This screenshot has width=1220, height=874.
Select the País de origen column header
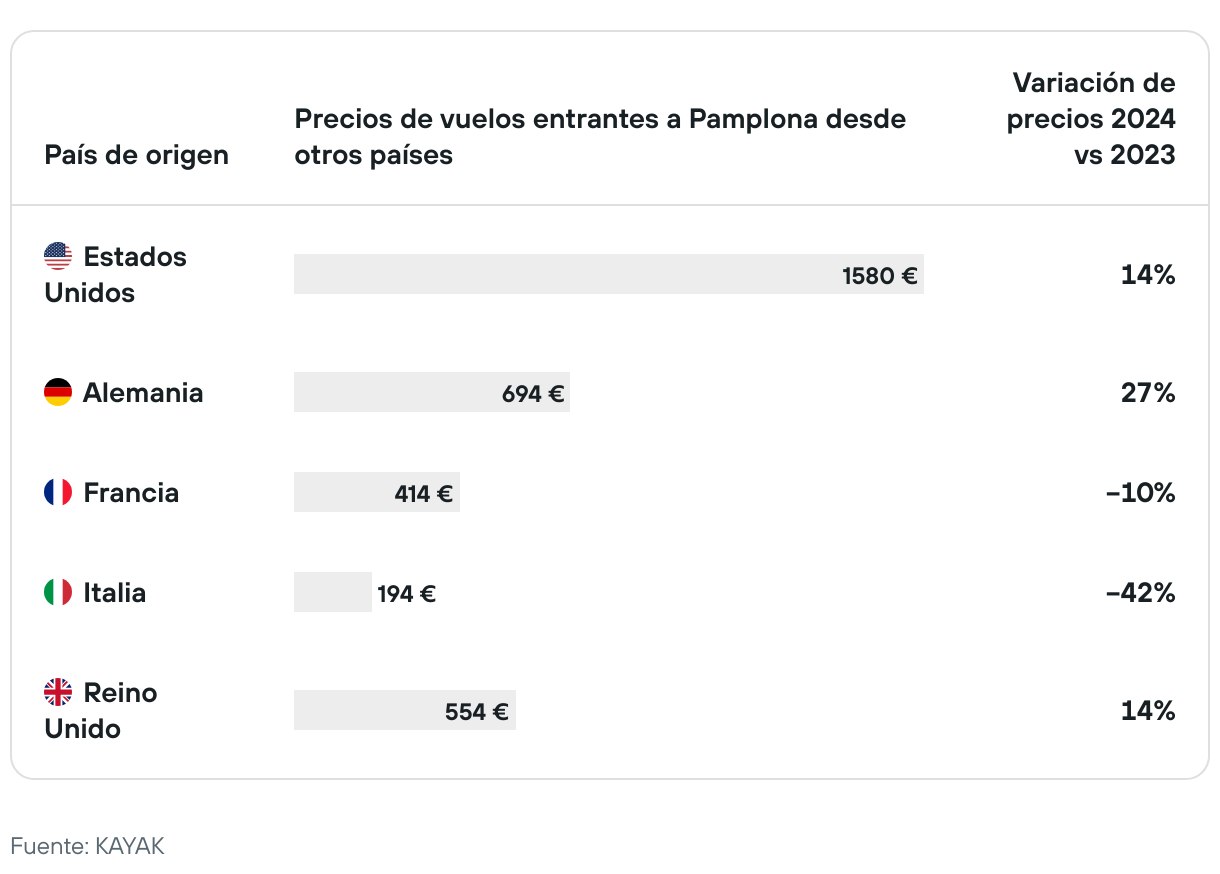pyautogui.click(x=136, y=155)
